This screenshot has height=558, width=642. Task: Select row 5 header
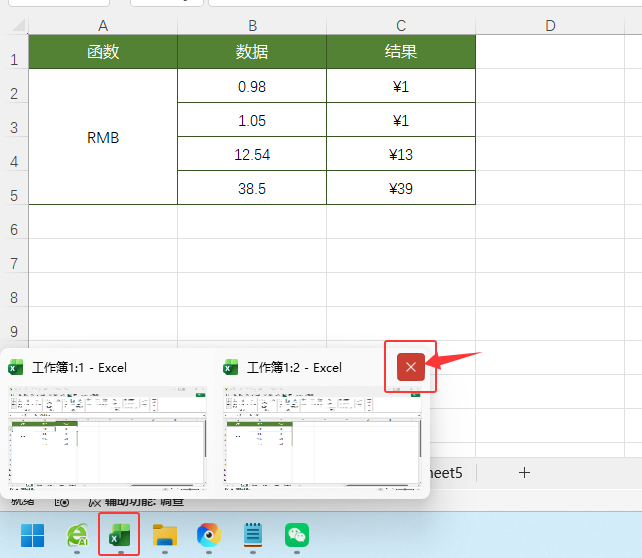(x=14, y=188)
